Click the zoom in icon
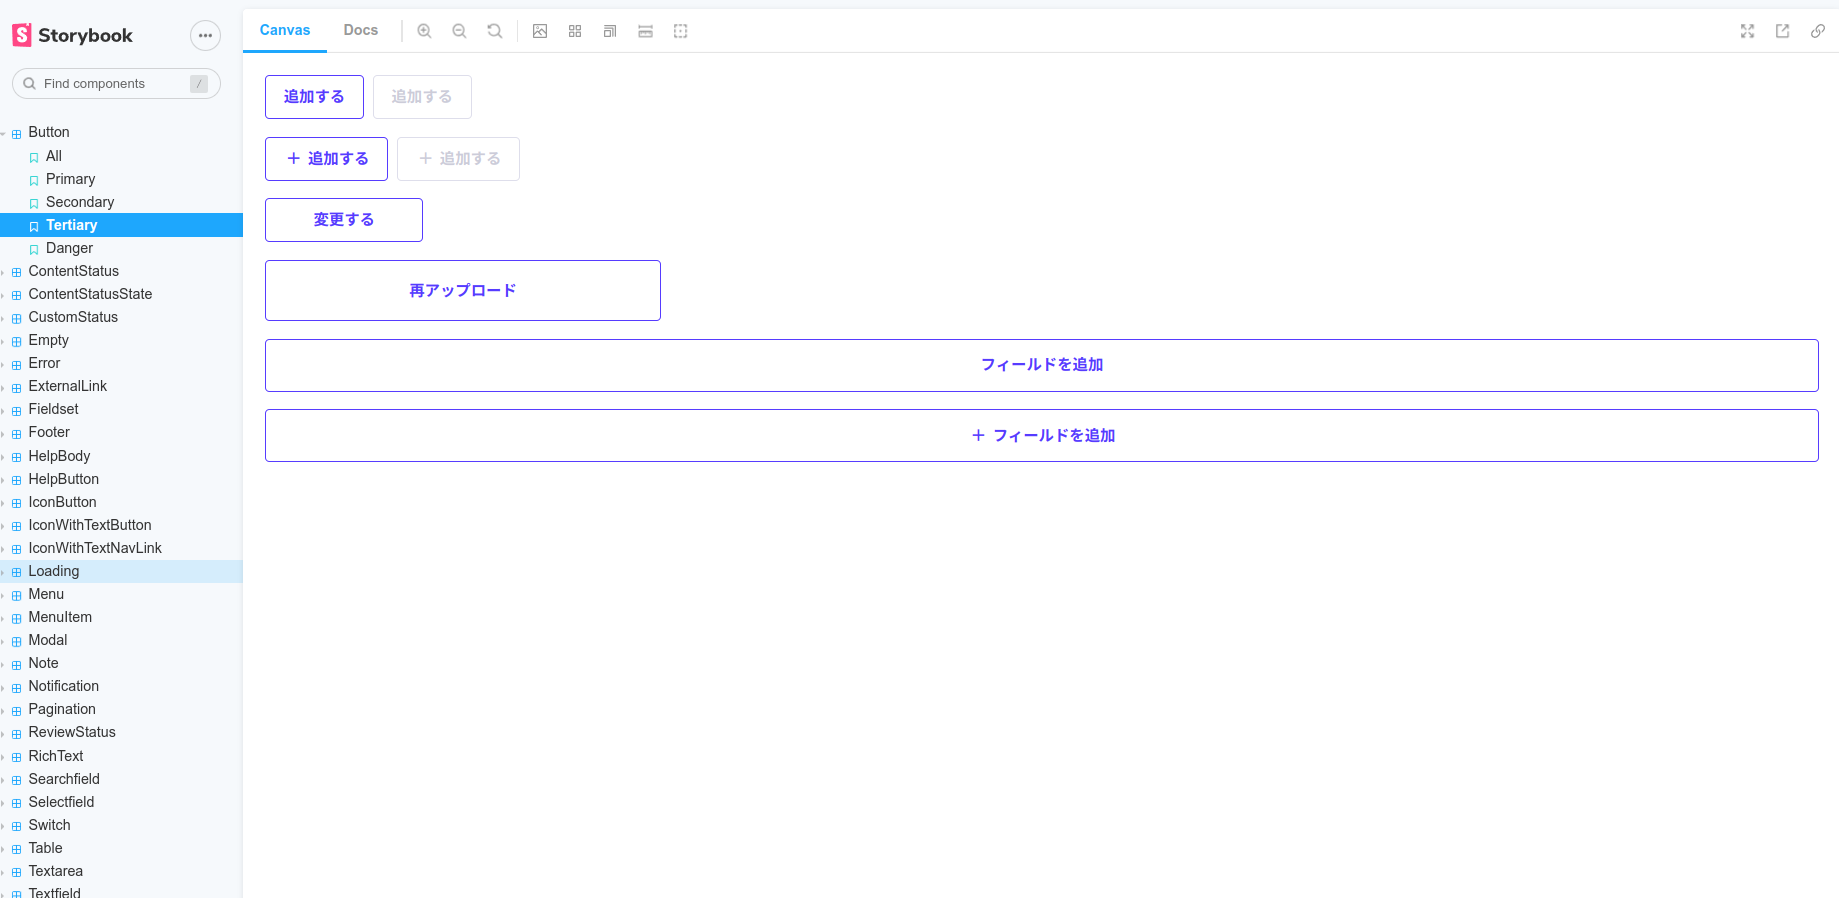Screen dimensions: 1839x898 [424, 31]
